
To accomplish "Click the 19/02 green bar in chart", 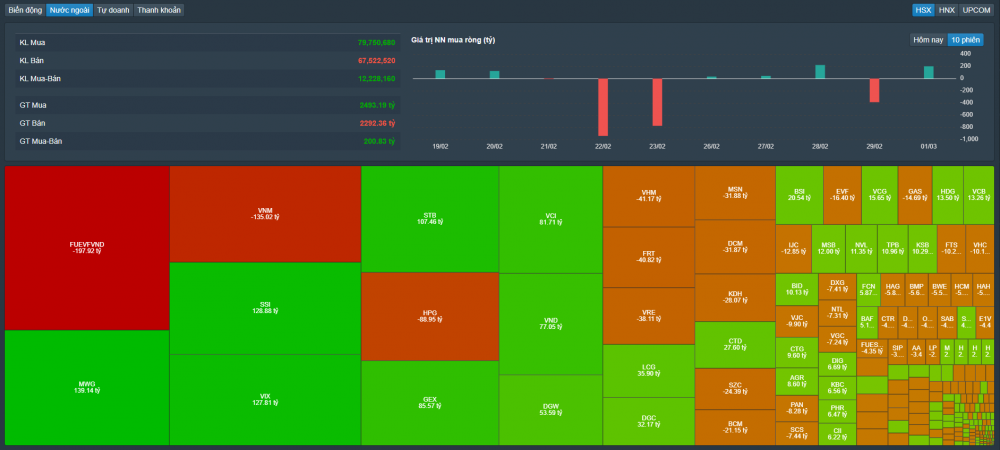I will pos(440,74).
